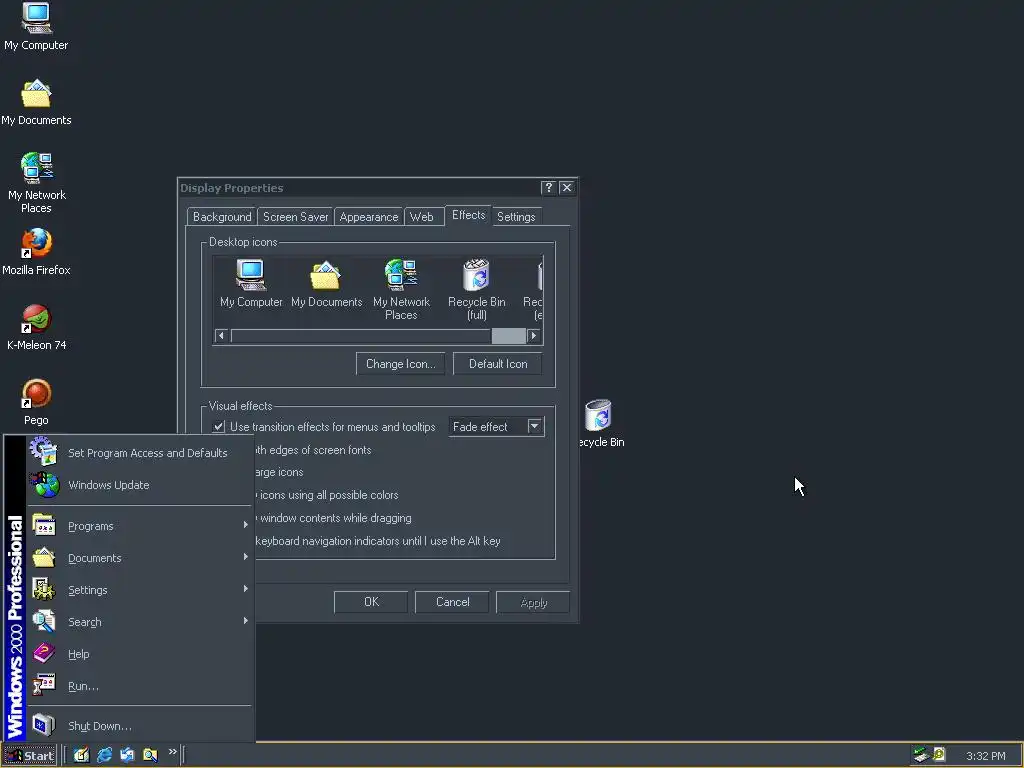Click the Display Properties title bar

click(x=359, y=188)
